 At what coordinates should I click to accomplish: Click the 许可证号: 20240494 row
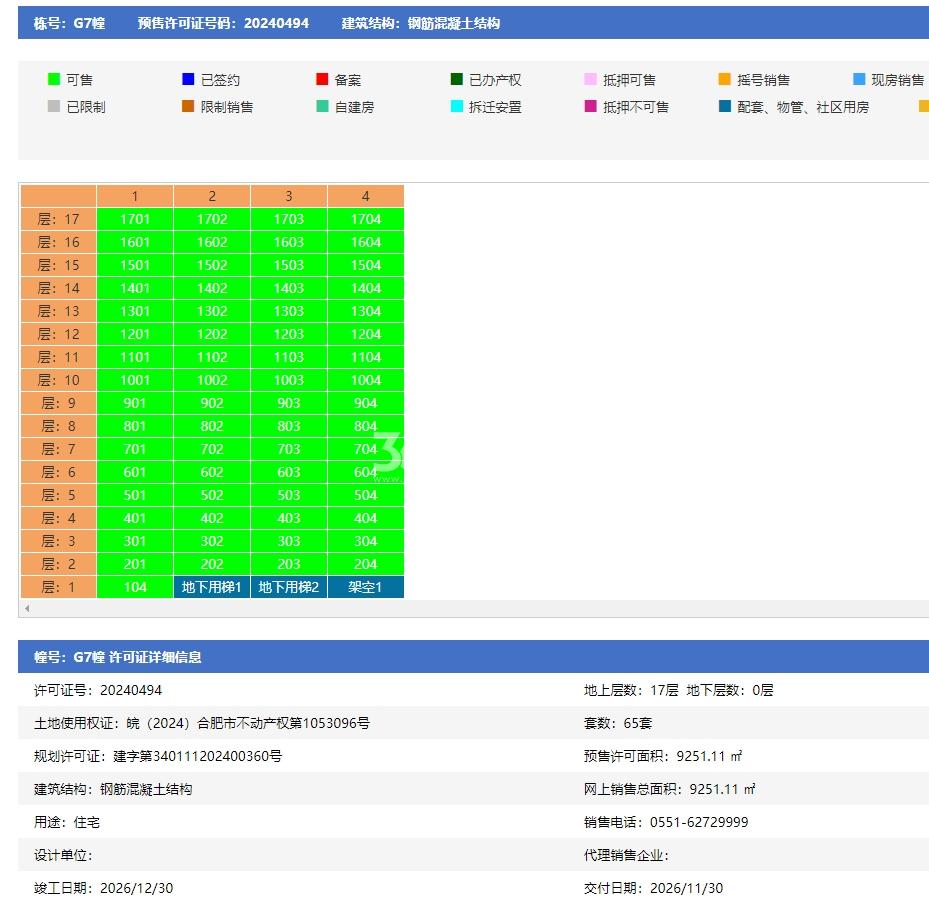[x=98, y=690]
